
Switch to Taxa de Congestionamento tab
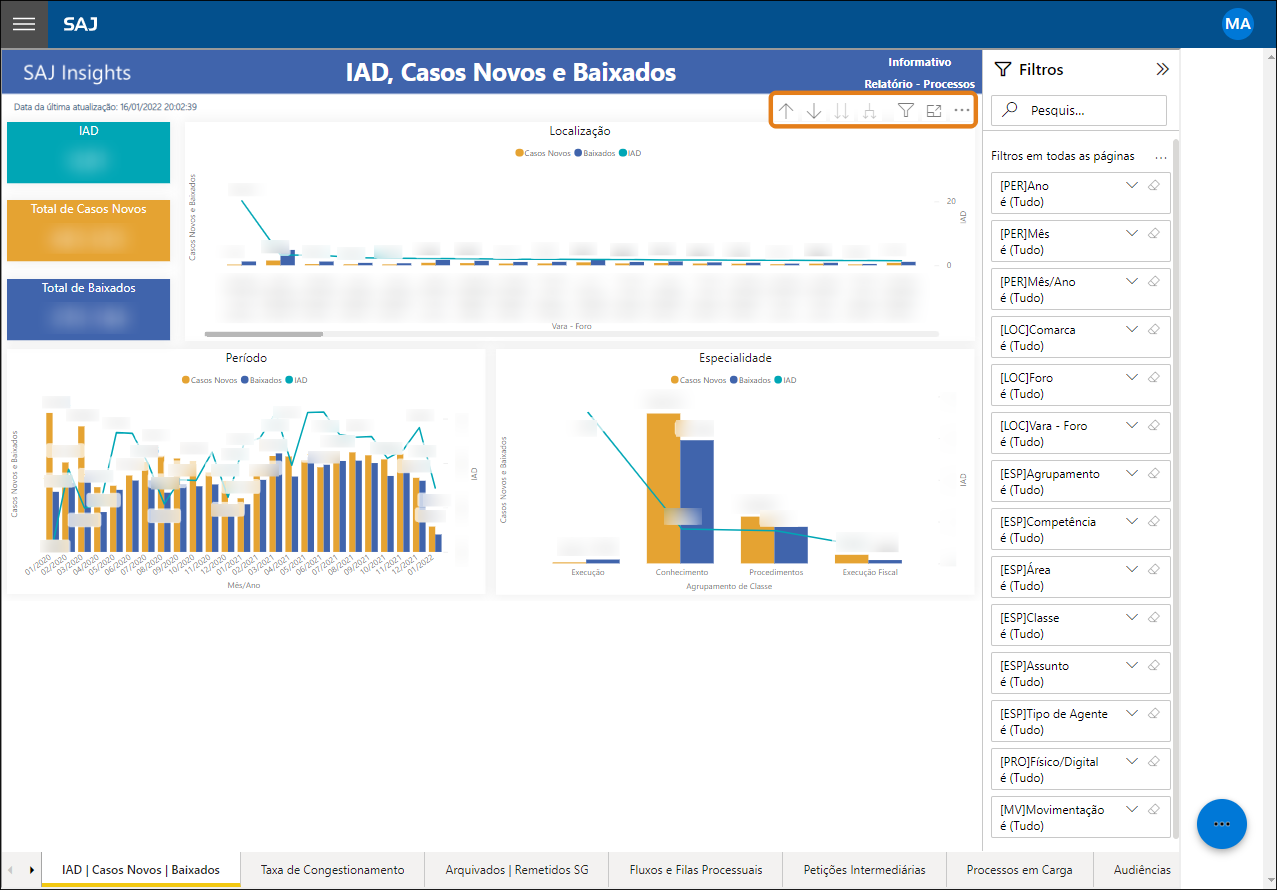pos(333,870)
